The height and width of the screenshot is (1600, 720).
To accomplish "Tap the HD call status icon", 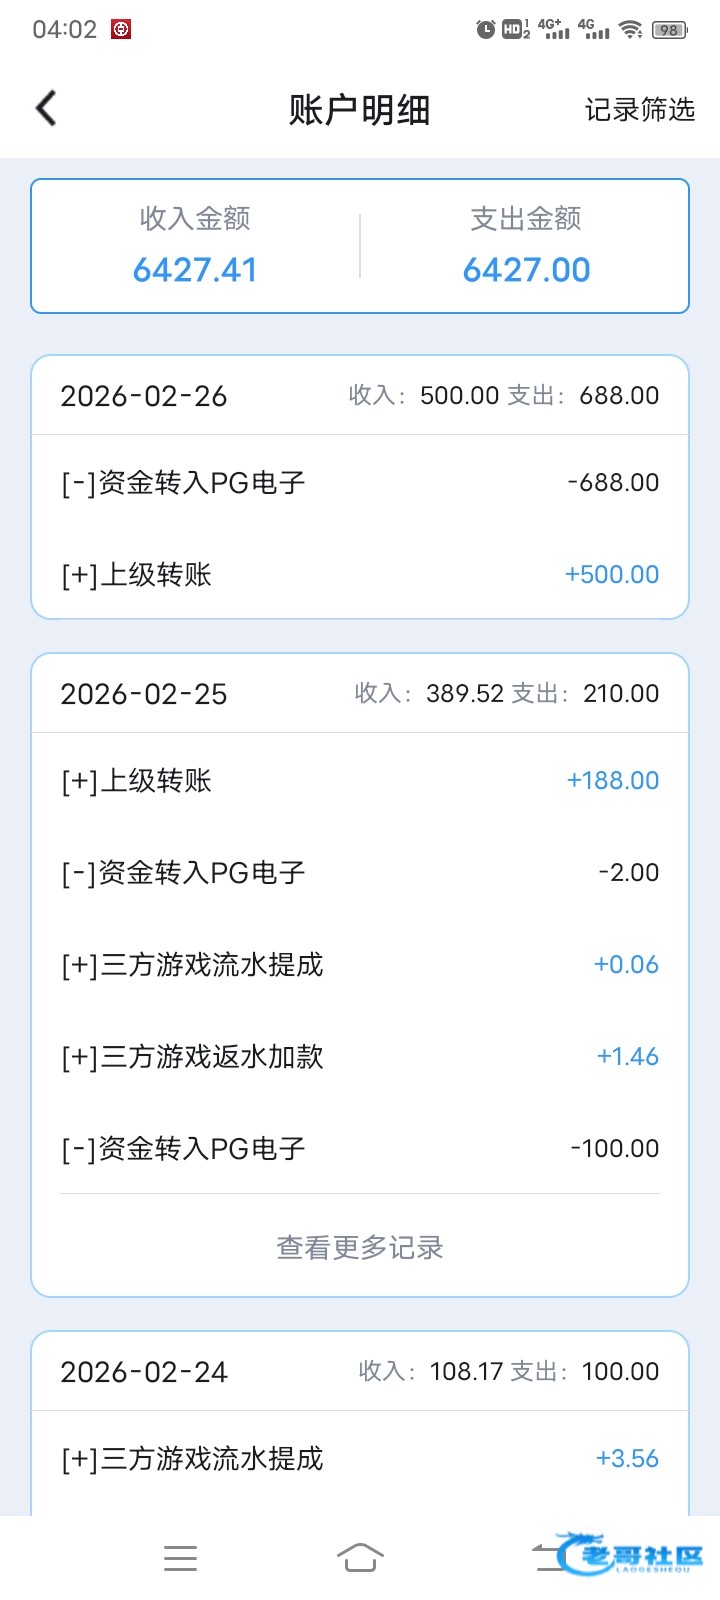I will (x=515, y=30).
